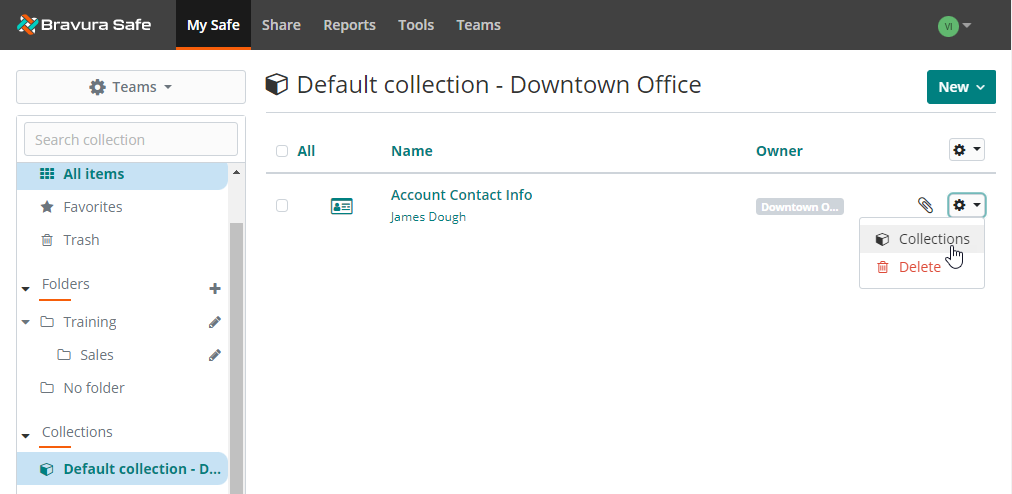The image size is (1012, 494).
Task: Tick the Account Contact Info row checkbox
Action: [x=282, y=205]
